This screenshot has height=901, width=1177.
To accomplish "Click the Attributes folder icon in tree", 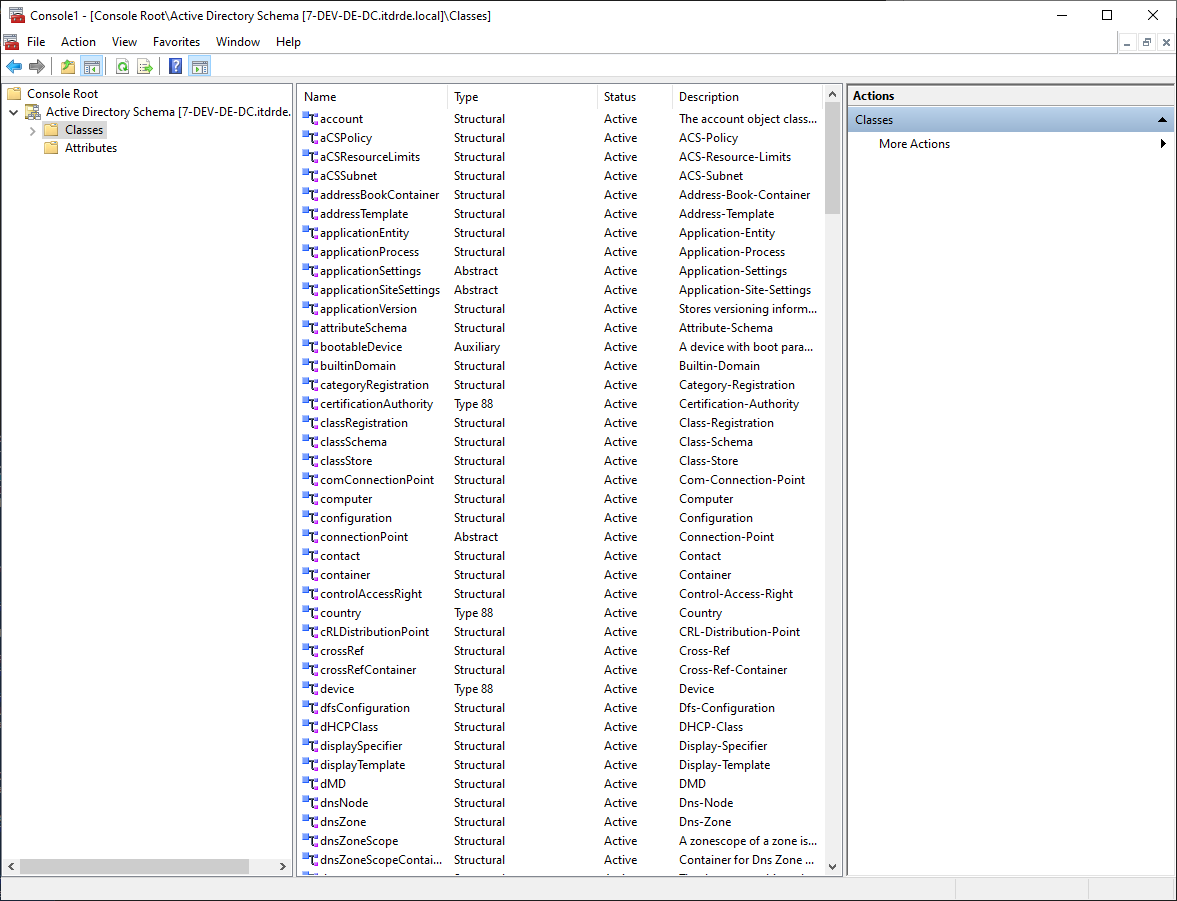I will (x=51, y=148).
